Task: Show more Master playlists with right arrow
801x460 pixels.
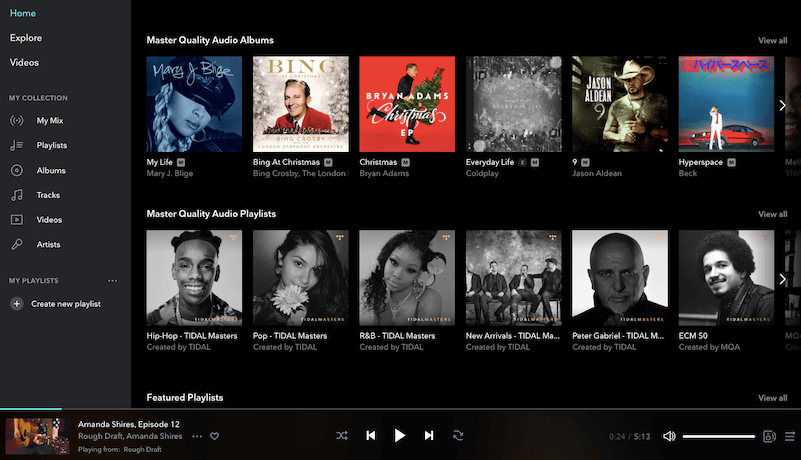Action: 782,279
